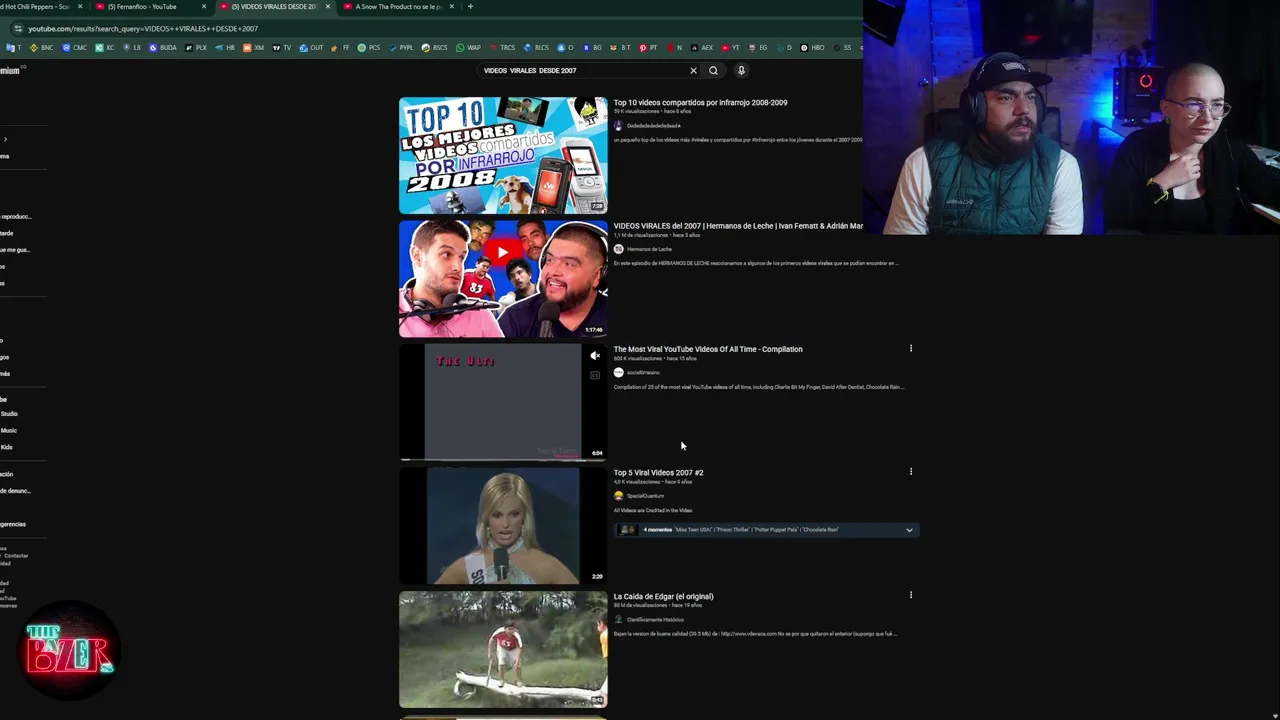
Task: Visit the socialtimesinc channel
Action: point(643,372)
